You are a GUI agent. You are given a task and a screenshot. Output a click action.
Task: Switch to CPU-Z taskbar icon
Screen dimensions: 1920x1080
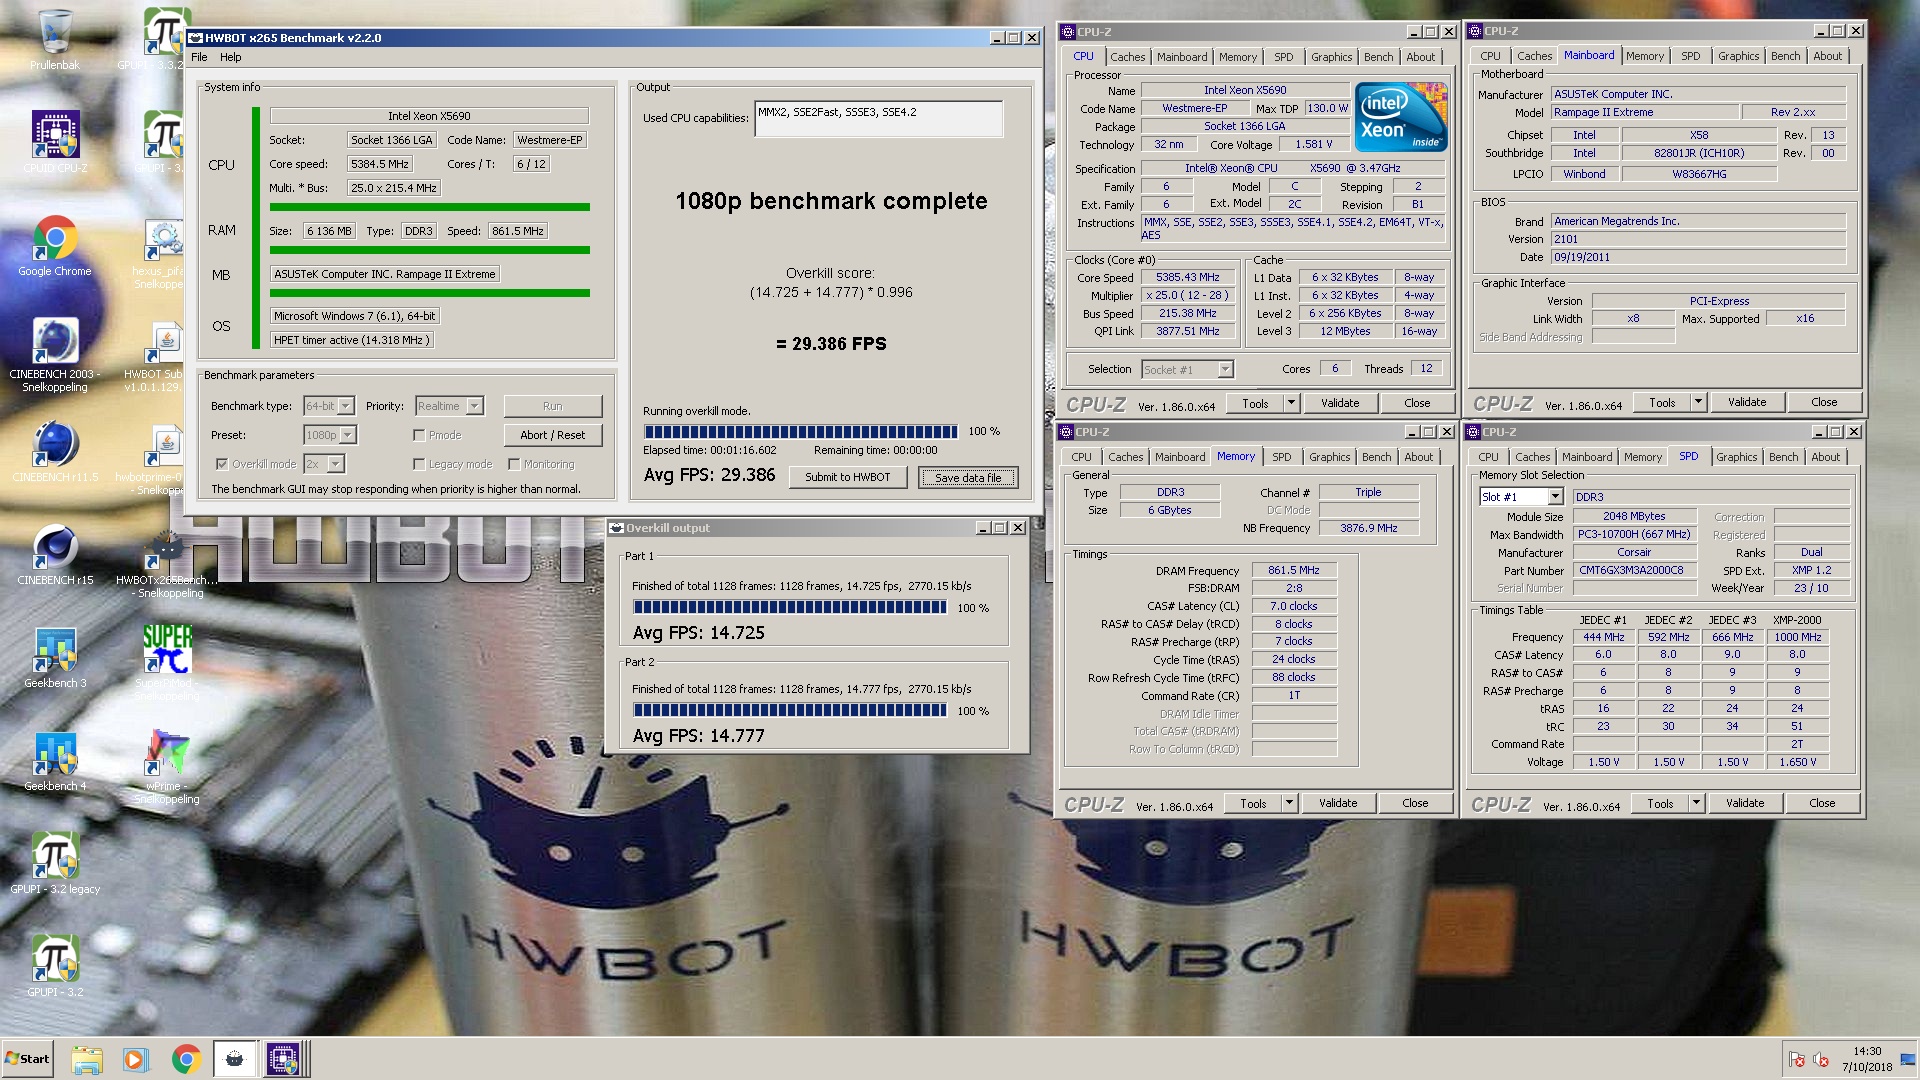click(x=283, y=1059)
